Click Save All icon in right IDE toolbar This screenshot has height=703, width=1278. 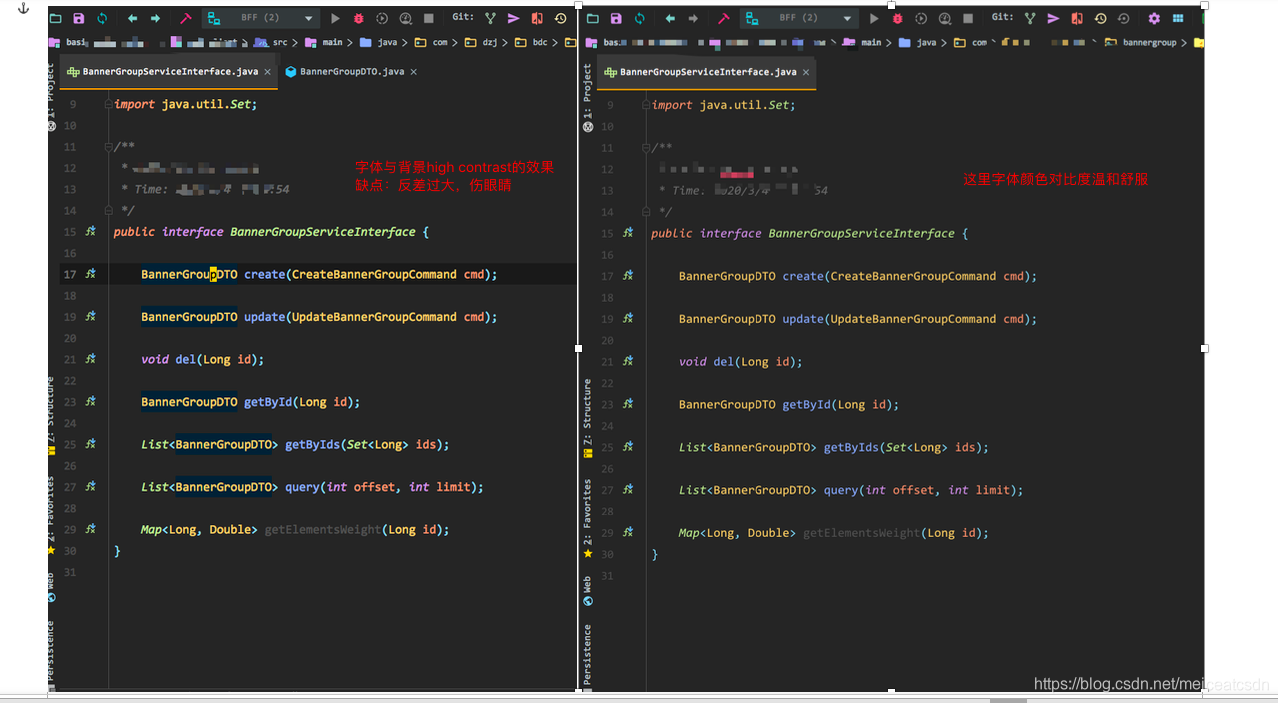[616, 18]
